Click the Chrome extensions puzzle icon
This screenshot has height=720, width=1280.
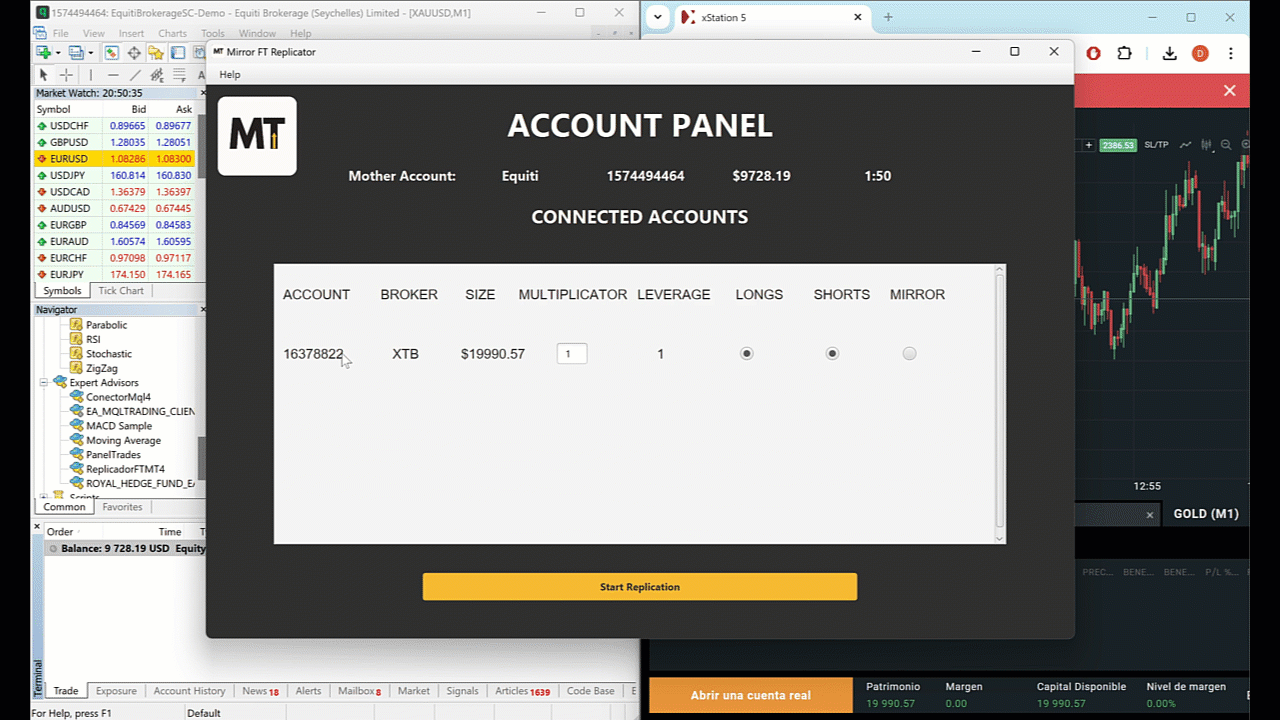[x=1124, y=54]
